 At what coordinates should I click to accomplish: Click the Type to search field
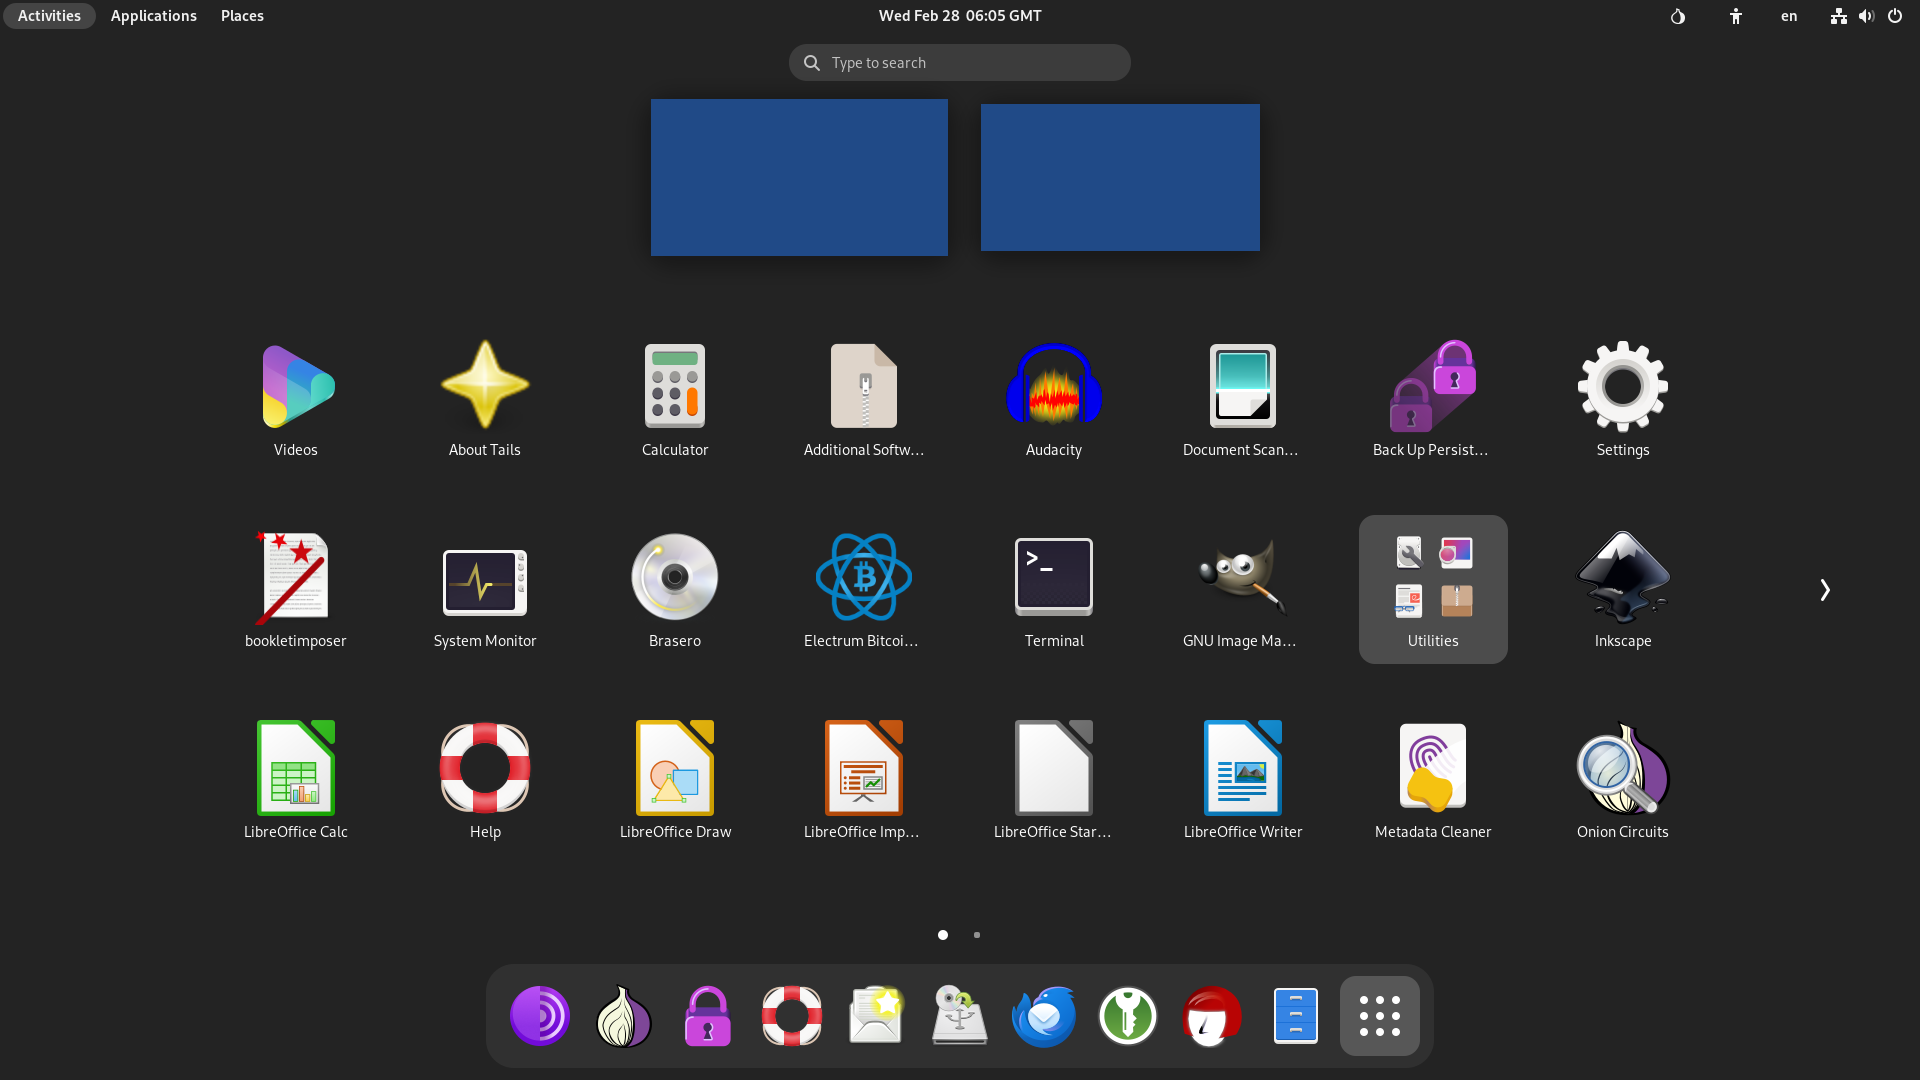click(x=958, y=62)
